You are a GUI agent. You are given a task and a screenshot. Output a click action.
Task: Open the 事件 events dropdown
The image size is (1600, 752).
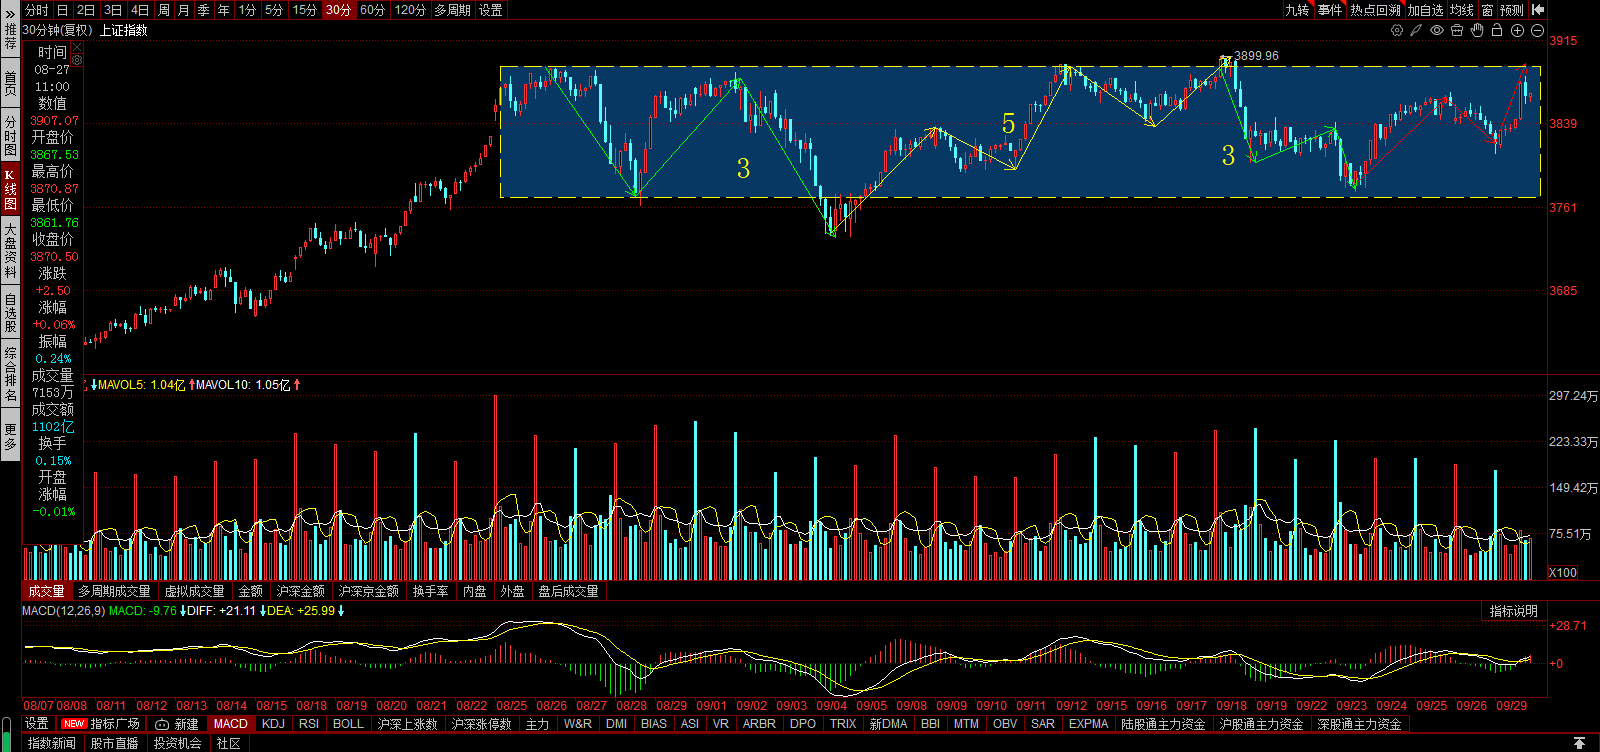coord(1330,10)
